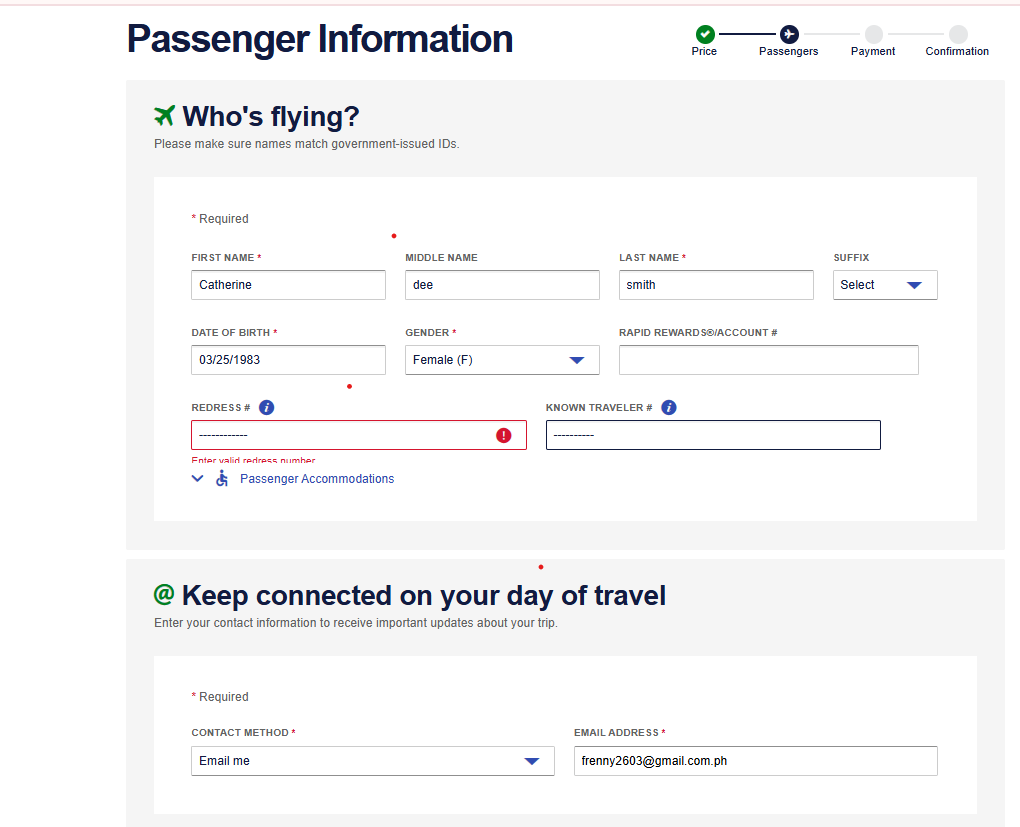Screen dimensions: 1020x827
Task: Click the Price step label
Action: click(x=704, y=52)
